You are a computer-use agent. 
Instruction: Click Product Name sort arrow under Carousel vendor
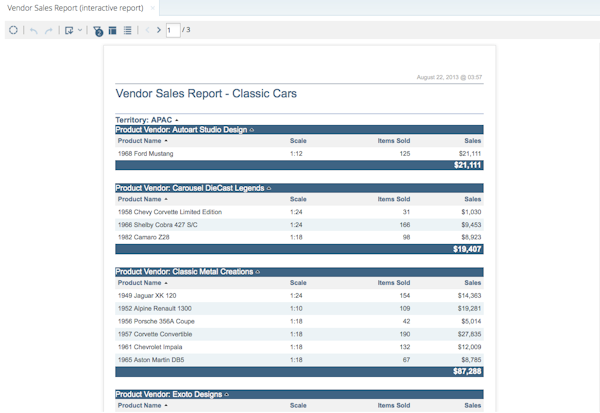click(166, 199)
